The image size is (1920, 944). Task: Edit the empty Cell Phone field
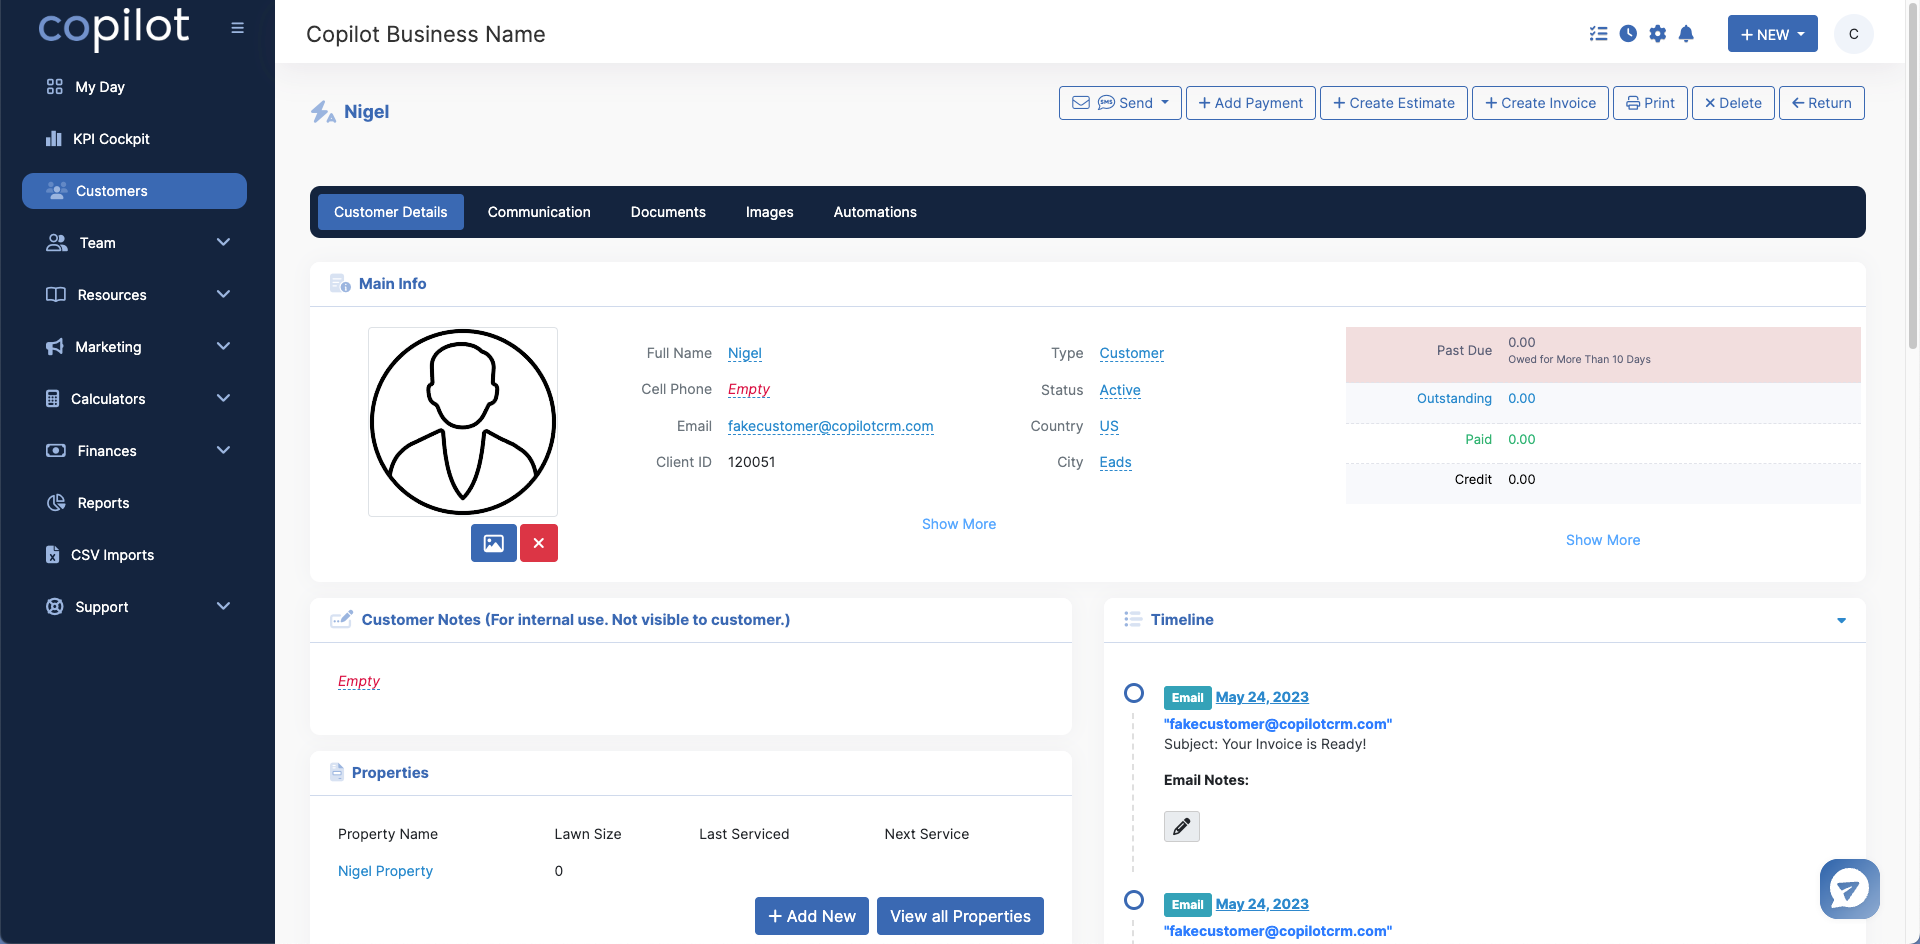point(749,389)
